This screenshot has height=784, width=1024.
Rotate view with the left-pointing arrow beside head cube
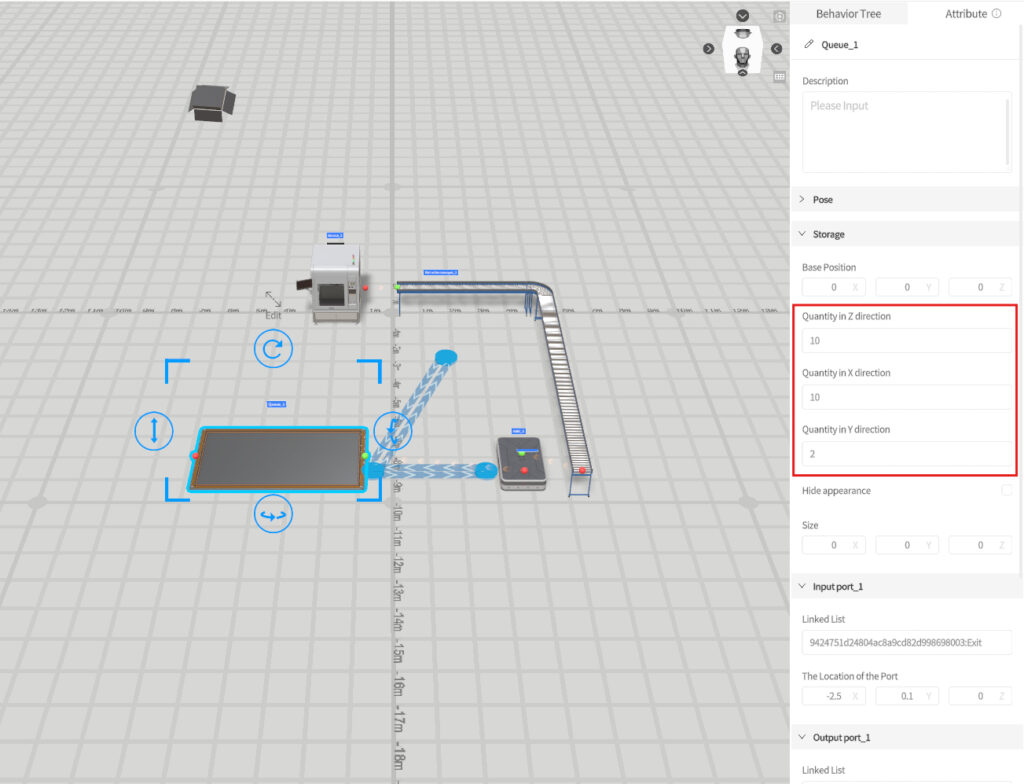coord(776,49)
